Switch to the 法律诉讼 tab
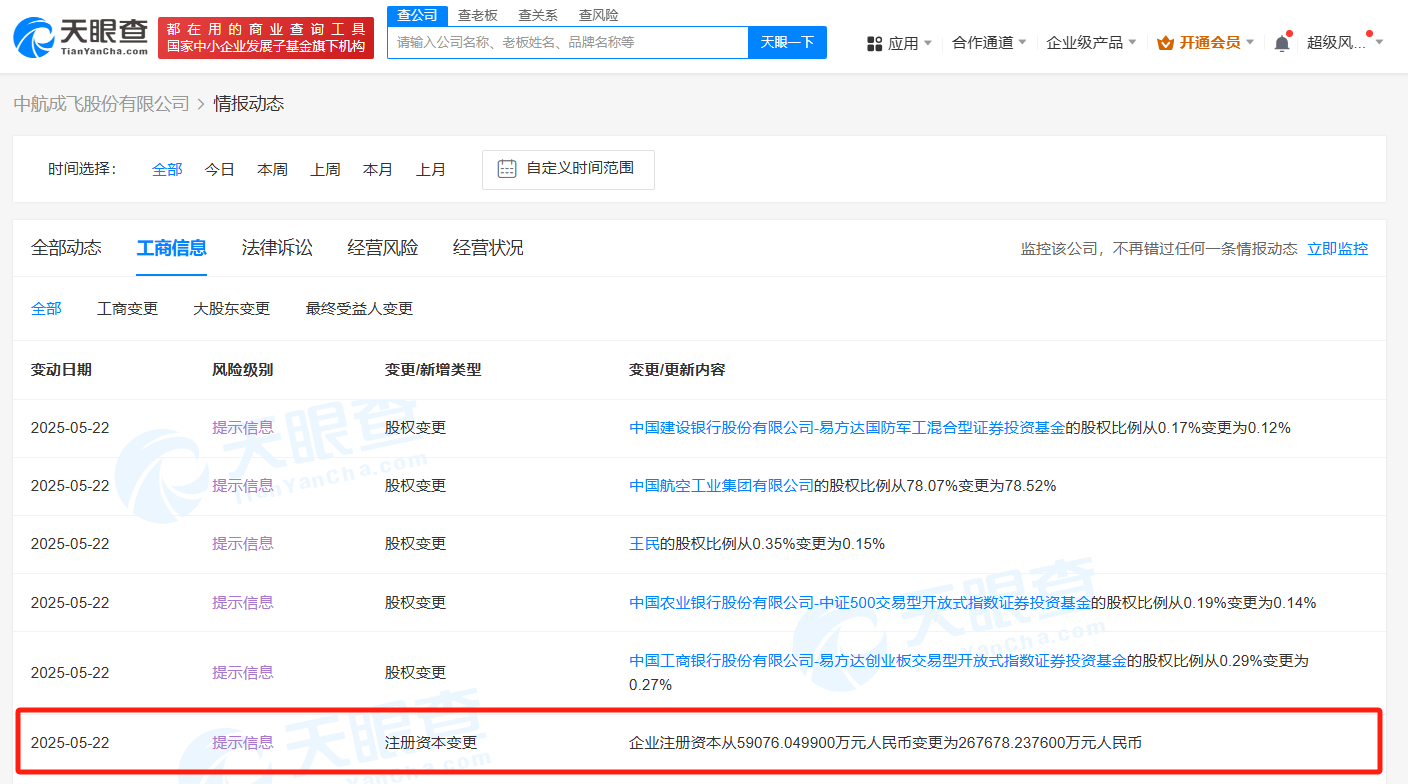Screen dimensions: 1408x784 click(x=277, y=248)
